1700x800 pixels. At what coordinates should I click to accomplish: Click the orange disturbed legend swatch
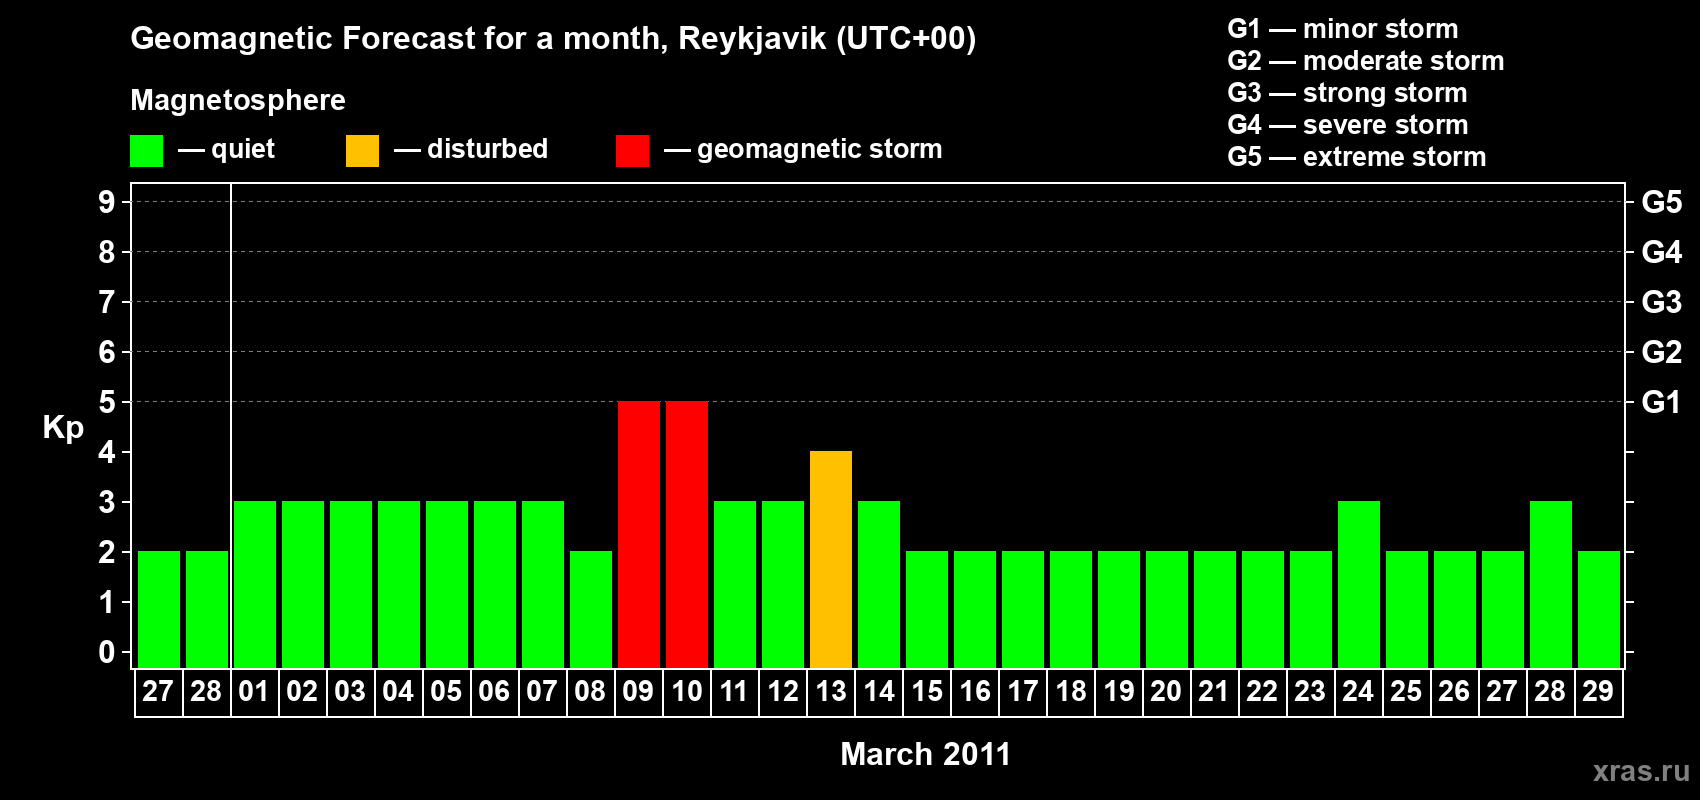coord(362,151)
